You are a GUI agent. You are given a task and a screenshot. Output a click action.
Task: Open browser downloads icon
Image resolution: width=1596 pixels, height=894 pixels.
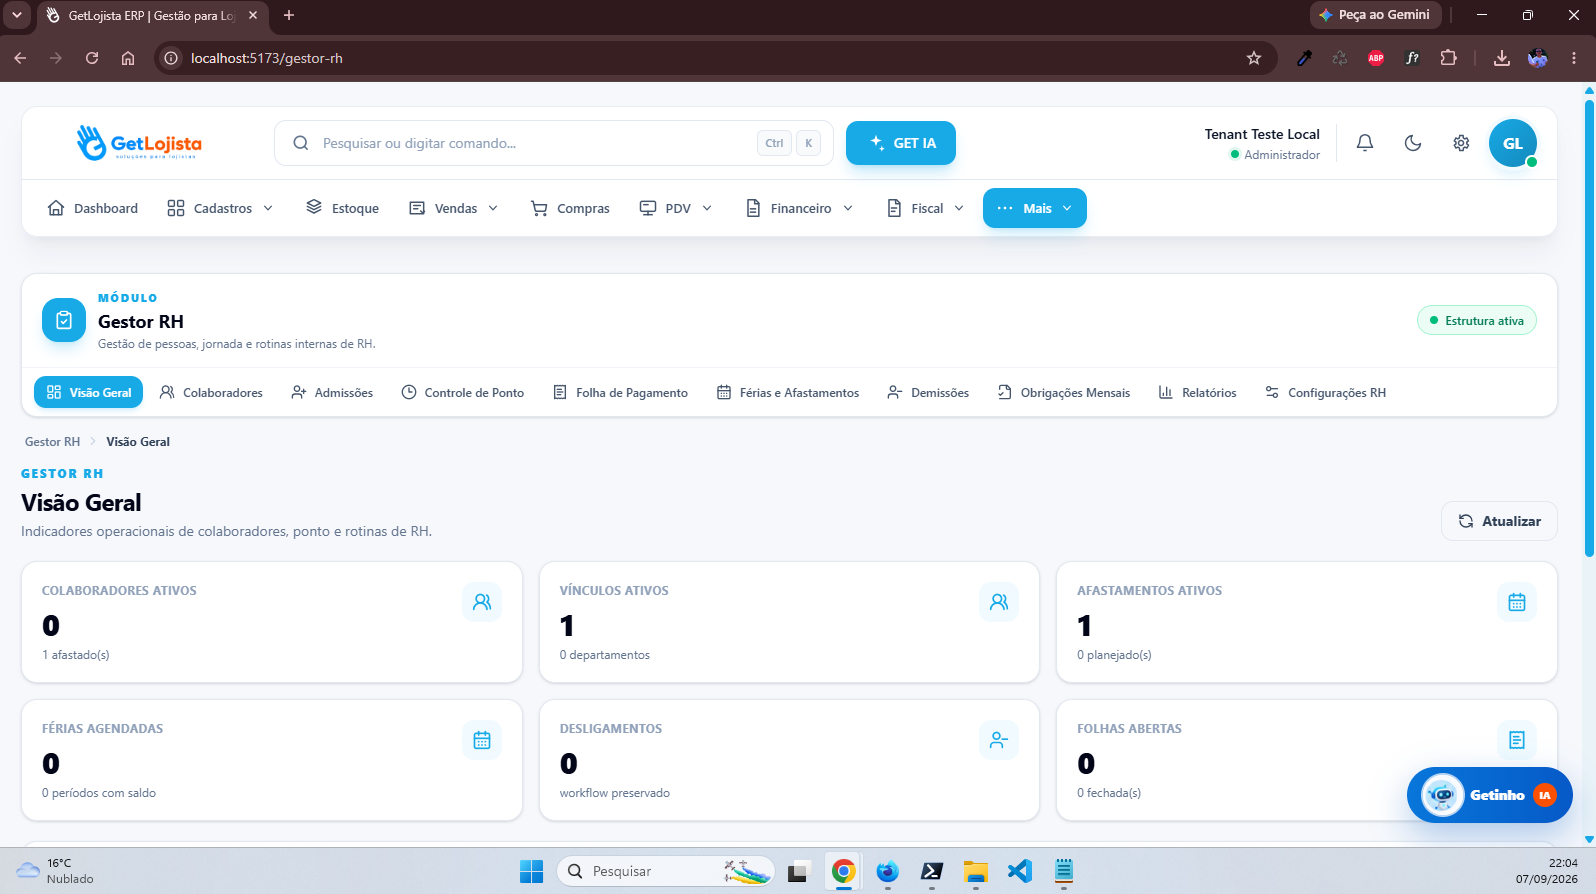point(1501,58)
